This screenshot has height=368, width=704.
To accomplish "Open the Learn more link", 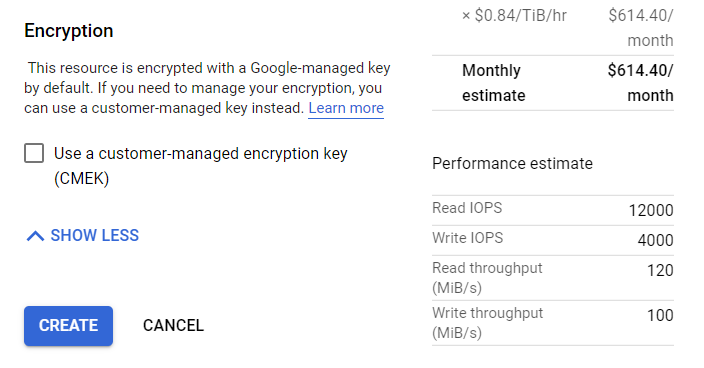I will tap(346, 108).
